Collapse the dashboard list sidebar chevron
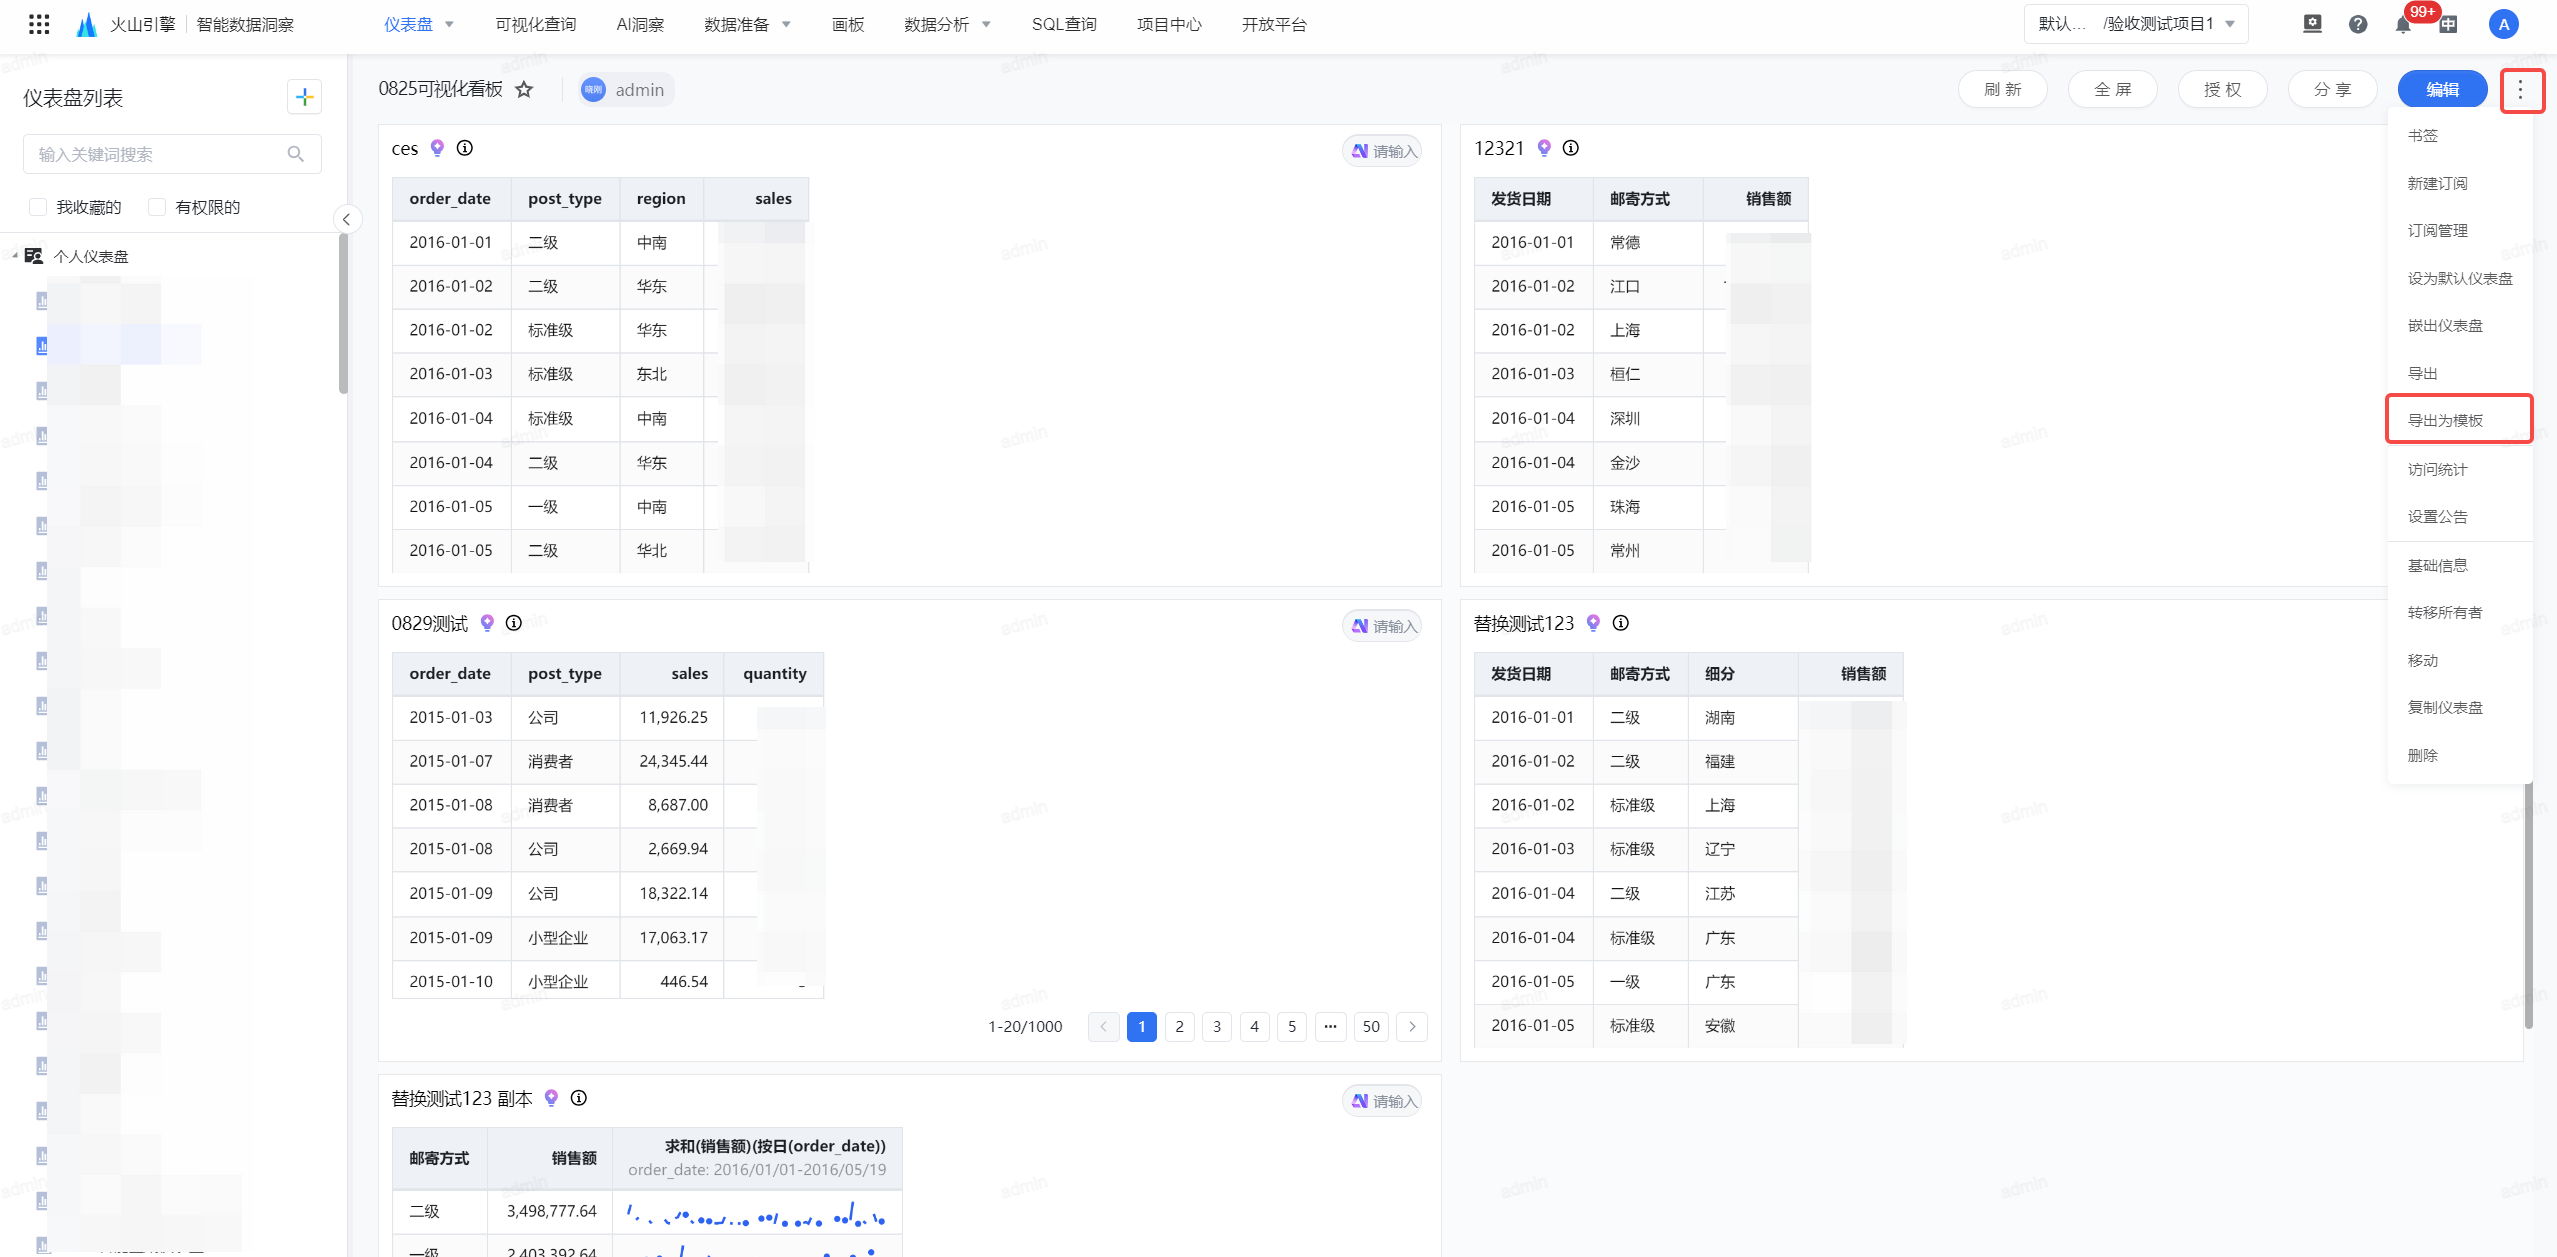 click(x=346, y=219)
